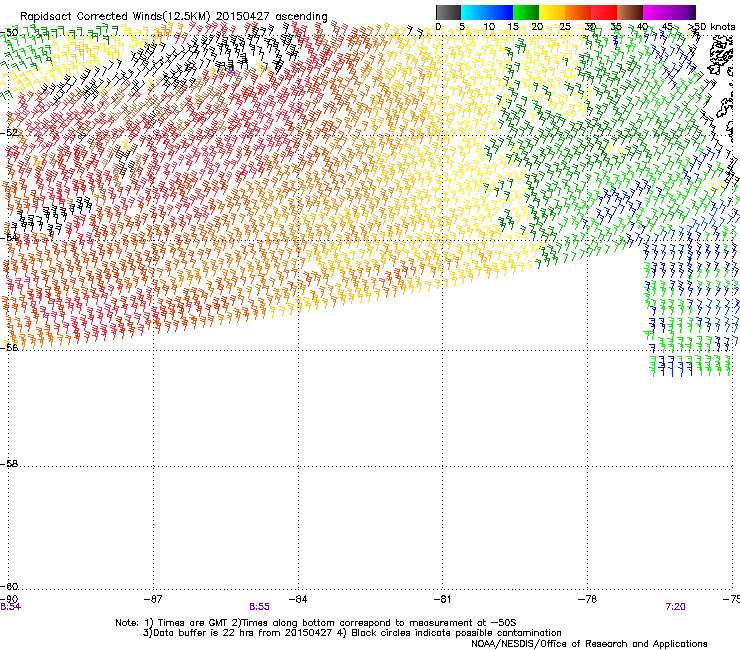Click the -58 latitude axis label

pyautogui.click(x=9, y=464)
